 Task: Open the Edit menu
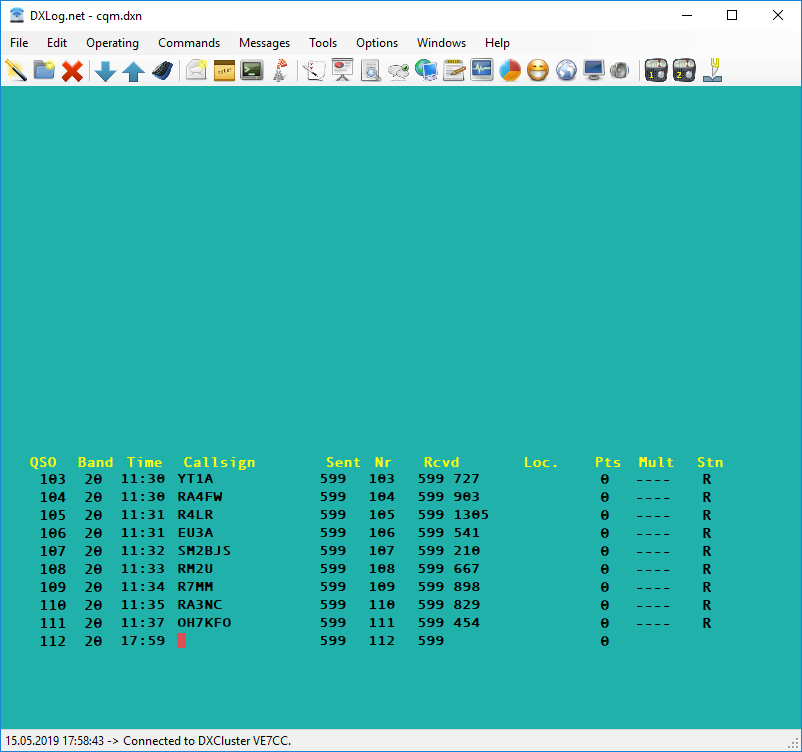pyautogui.click(x=57, y=43)
